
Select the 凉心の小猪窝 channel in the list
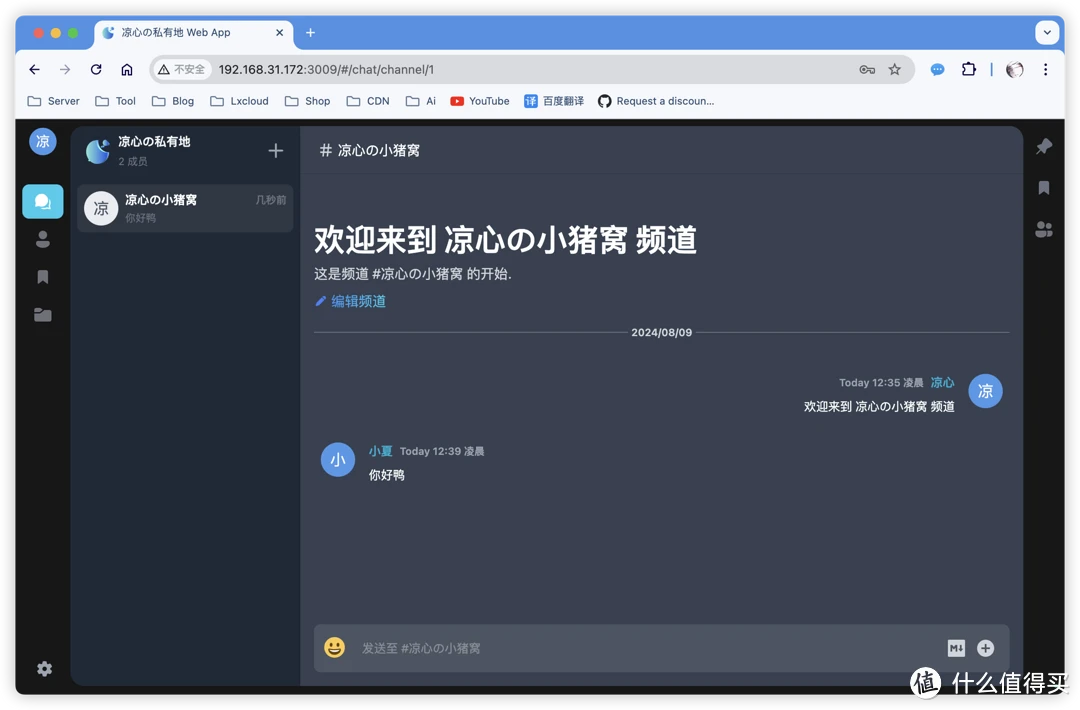(x=185, y=208)
